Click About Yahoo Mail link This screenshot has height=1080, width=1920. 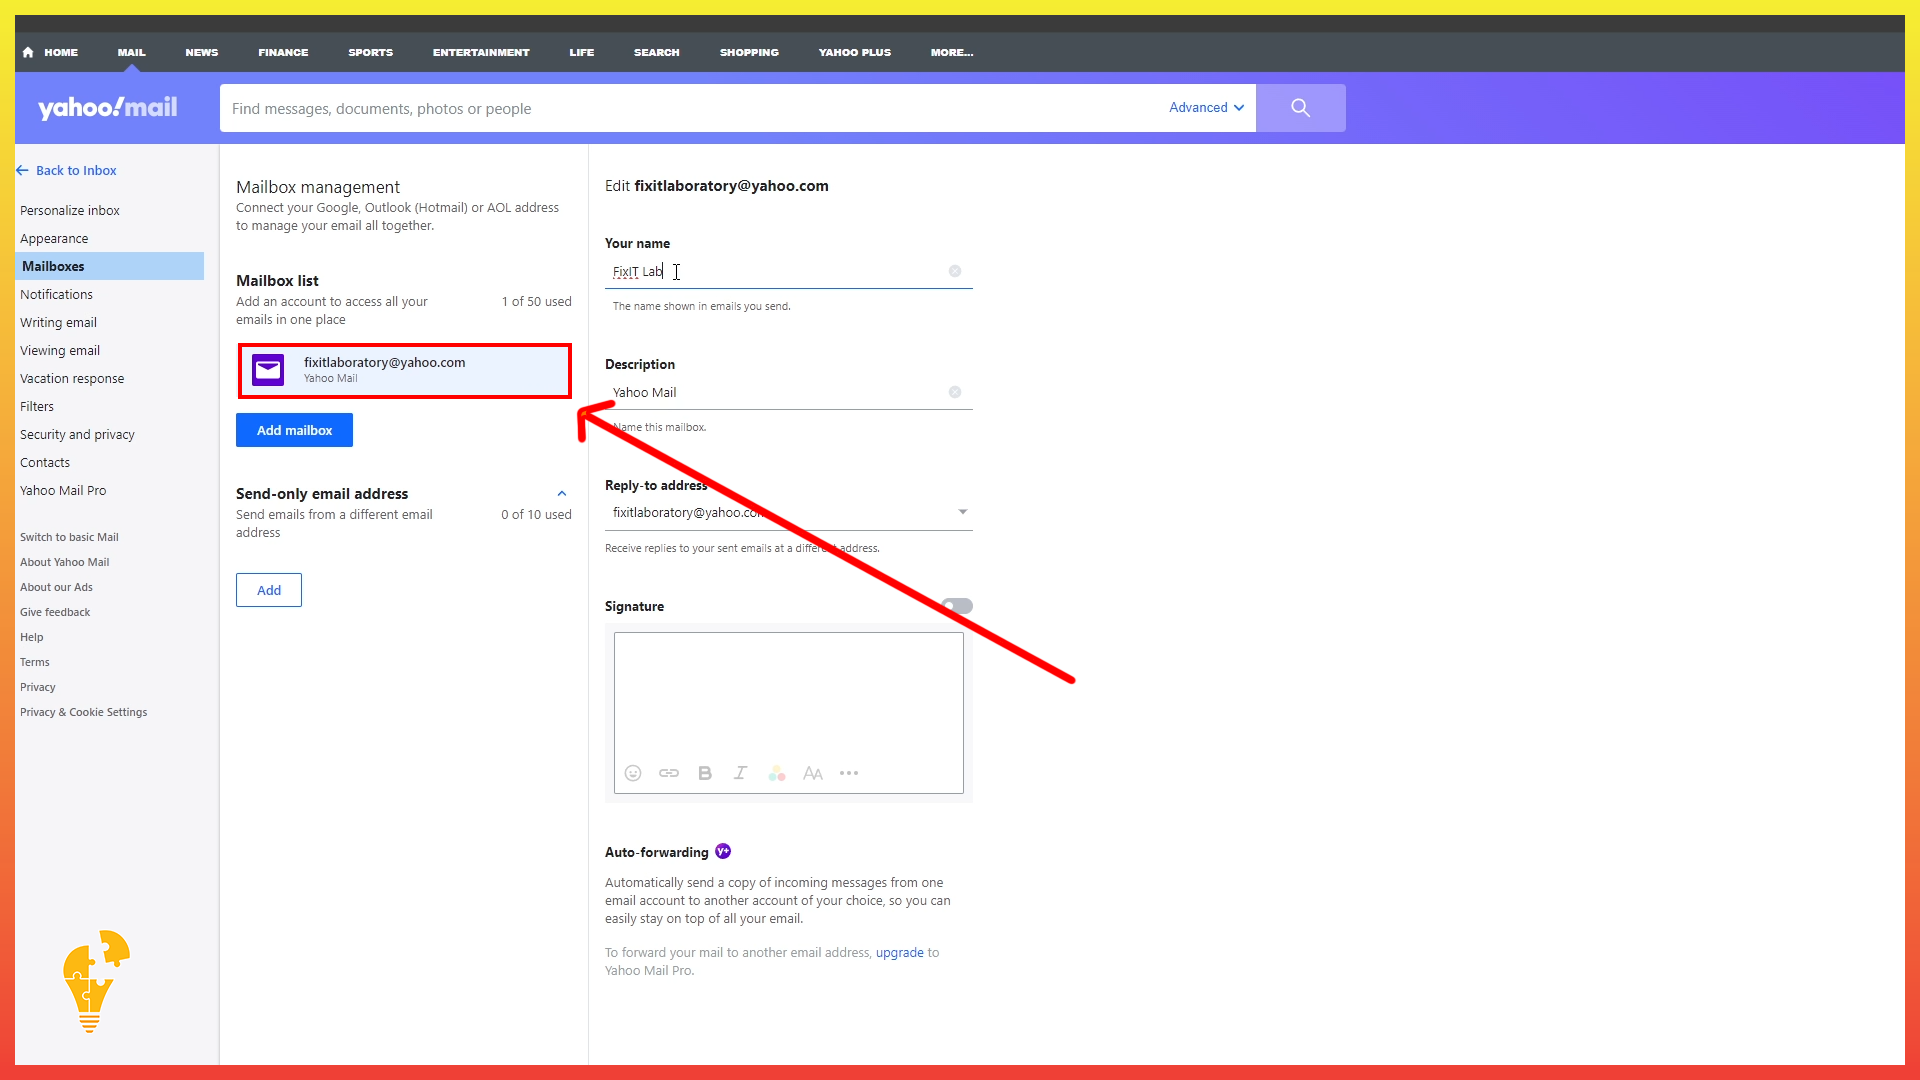(x=65, y=562)
